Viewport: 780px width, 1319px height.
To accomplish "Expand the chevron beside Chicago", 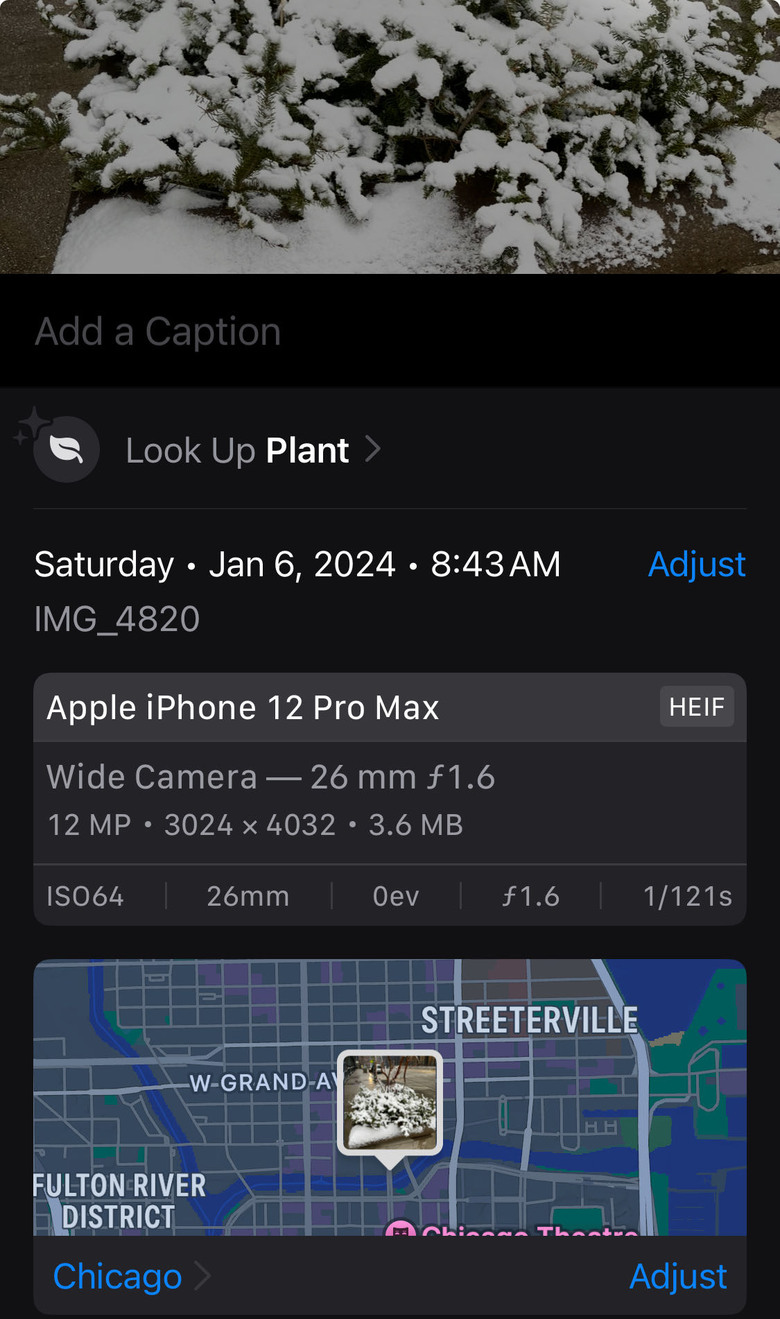I will coord(202,1276).
